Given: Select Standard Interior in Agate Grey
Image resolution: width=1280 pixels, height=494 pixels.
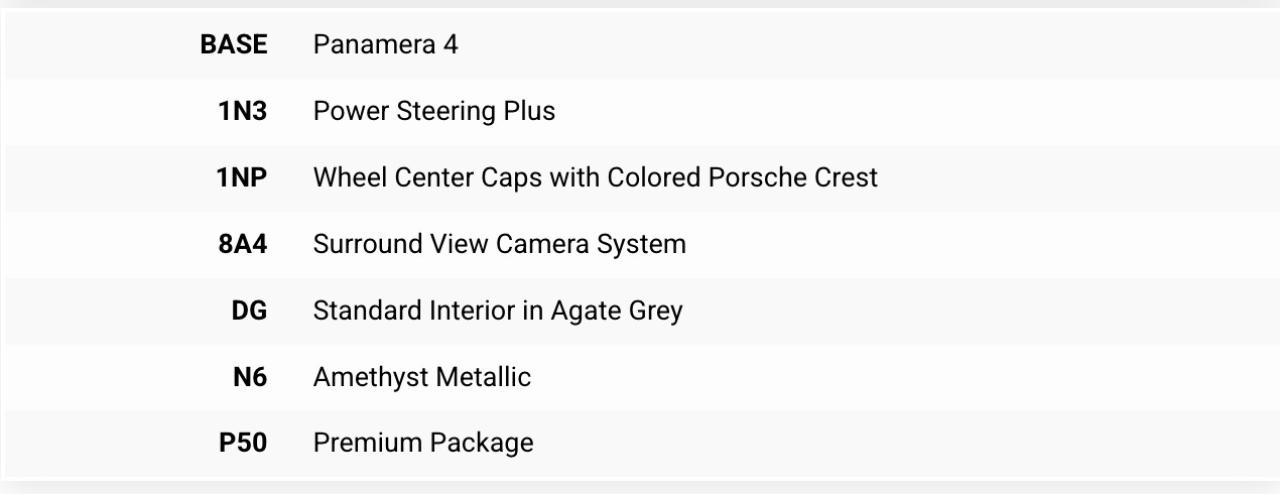Looking at the screenshot, I should [x=498, y=311].
